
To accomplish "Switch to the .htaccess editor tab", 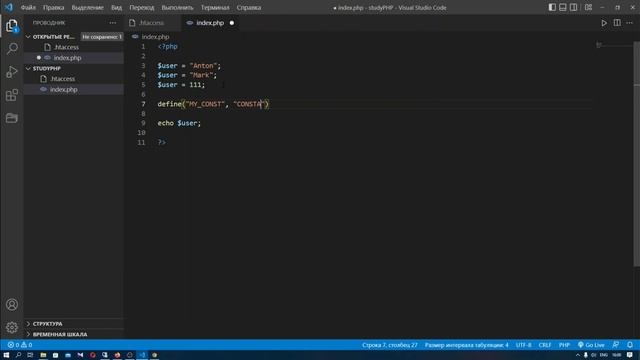I will coord(152,23).
